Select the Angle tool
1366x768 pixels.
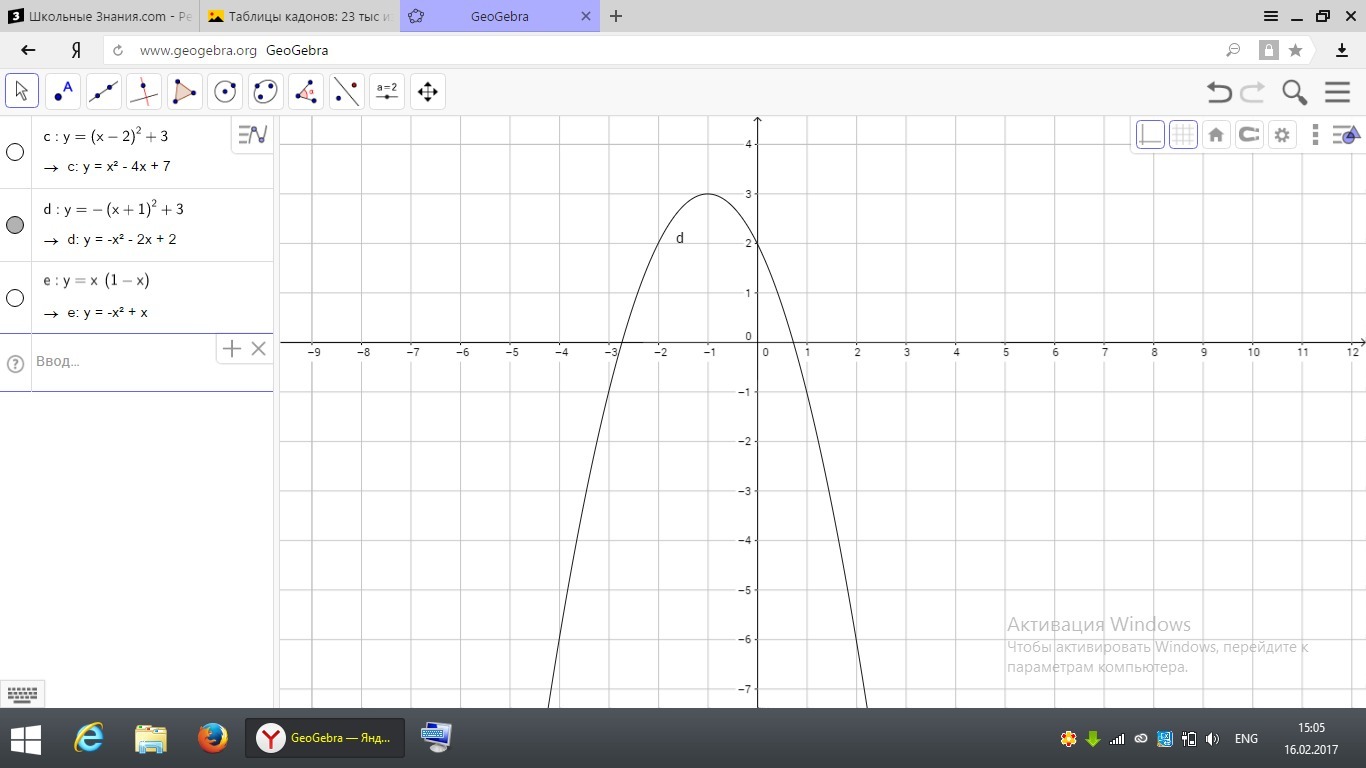pyautogui.click(x=306, y=92)
